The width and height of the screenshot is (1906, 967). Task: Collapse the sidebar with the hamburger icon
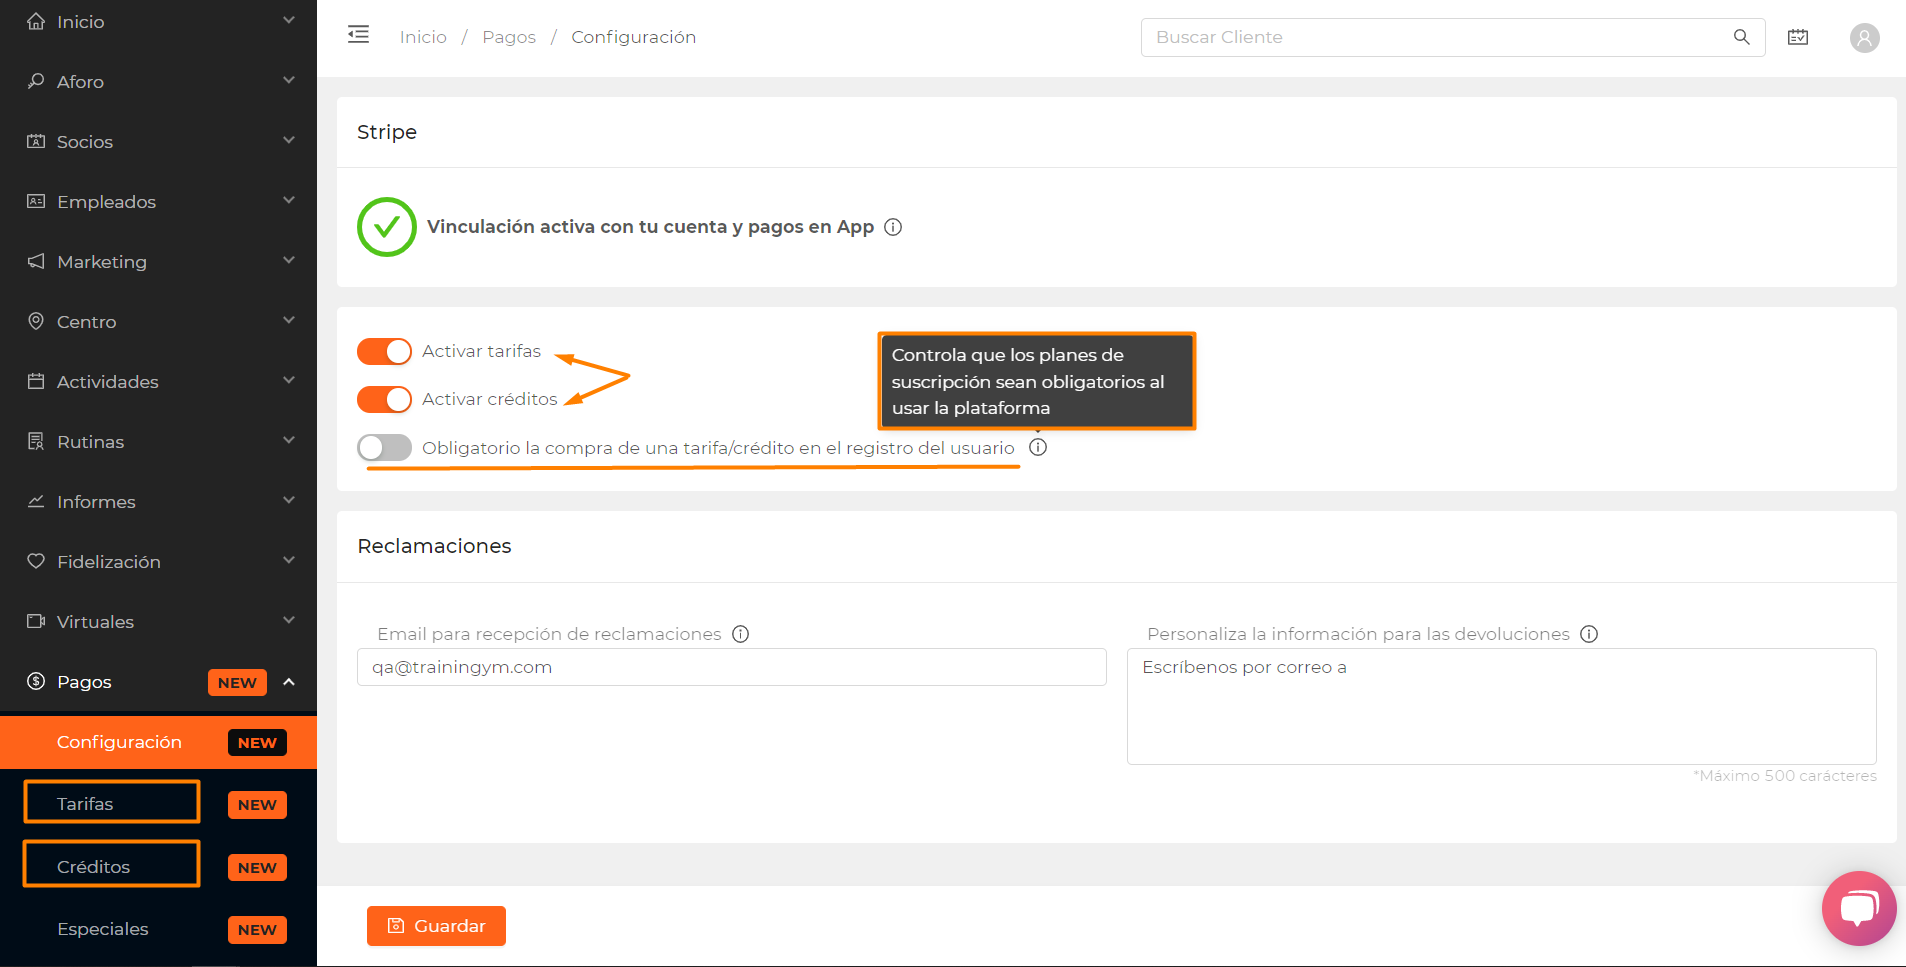tap(358, 35)
